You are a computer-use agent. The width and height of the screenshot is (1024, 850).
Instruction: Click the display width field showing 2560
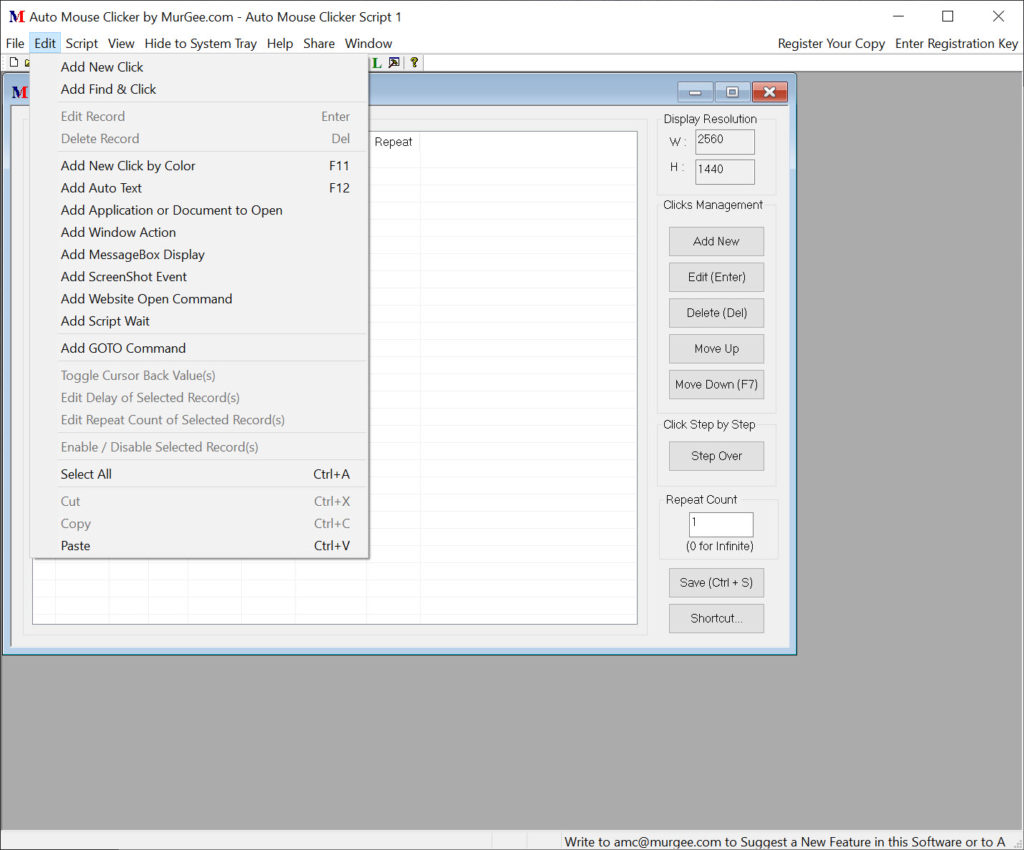[x=725, y=142]
